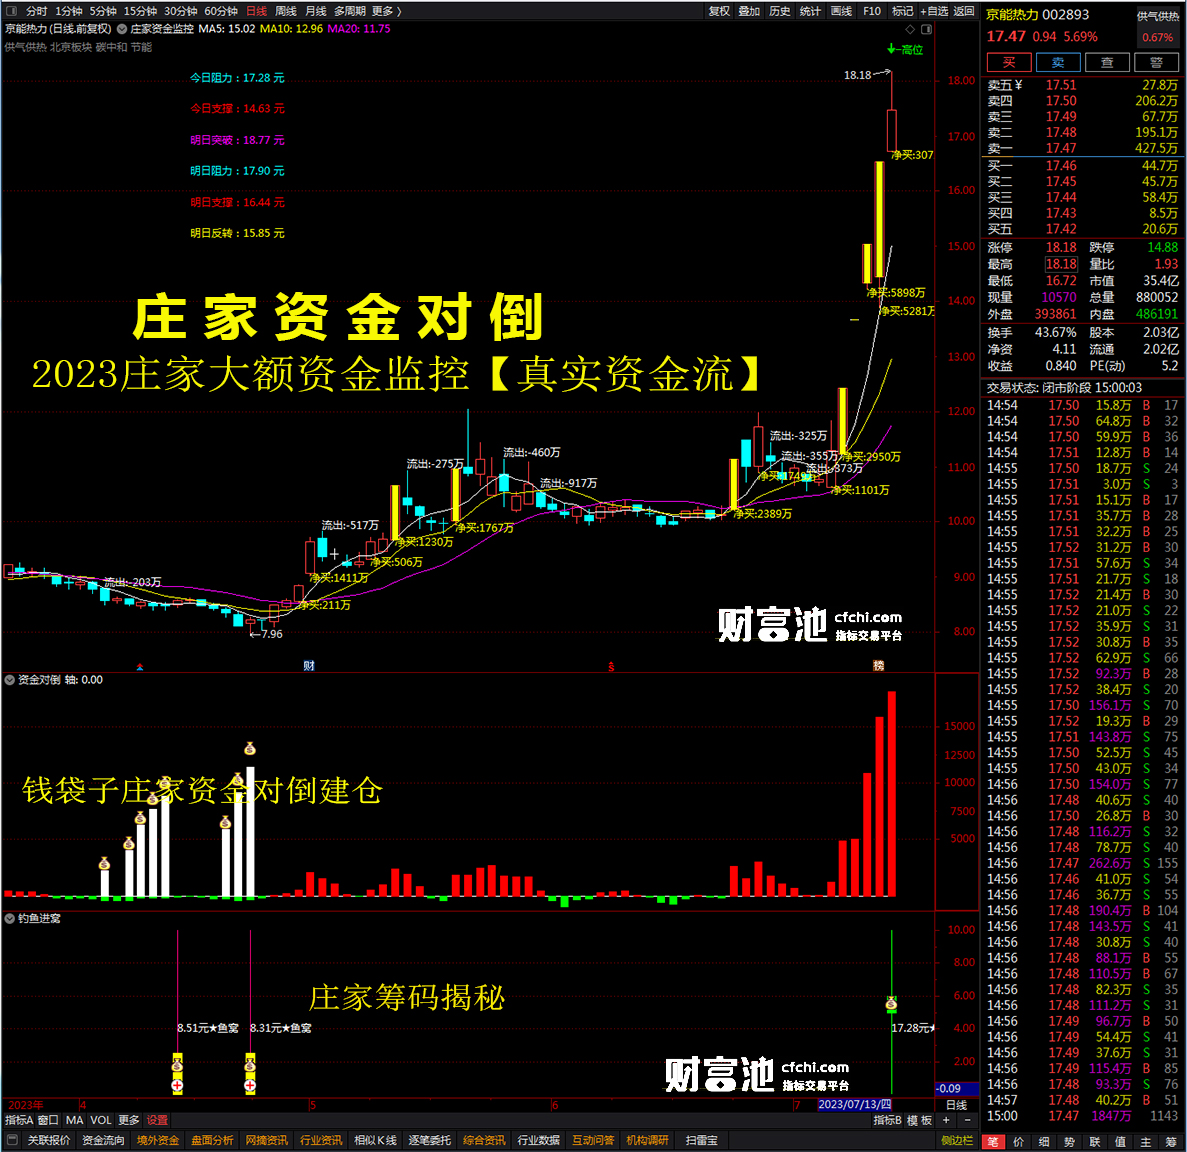The height and width of the screenshot is (1152, 1187).
Task: Open the 境外资金 tab
Action: click(158, 1141)
